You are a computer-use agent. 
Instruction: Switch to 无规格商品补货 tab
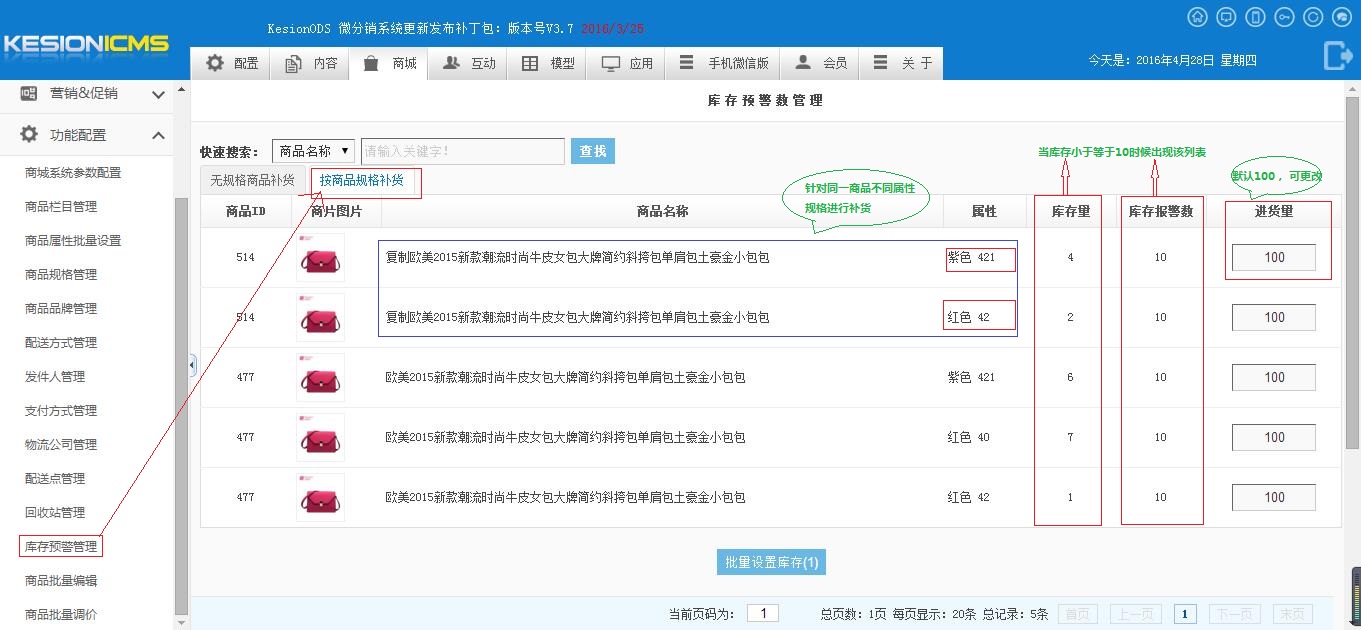point(252,181)
